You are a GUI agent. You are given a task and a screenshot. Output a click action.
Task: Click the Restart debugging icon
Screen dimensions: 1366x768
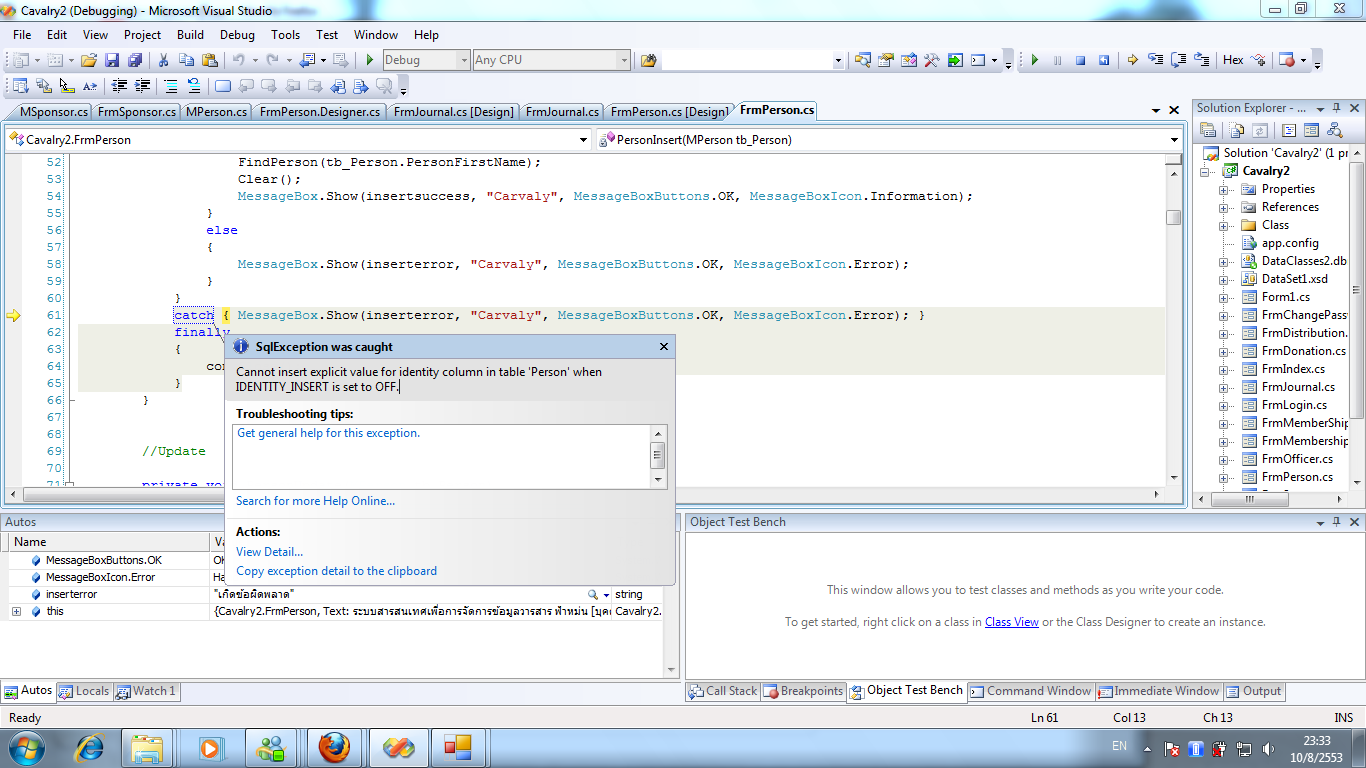[1104, 60]
